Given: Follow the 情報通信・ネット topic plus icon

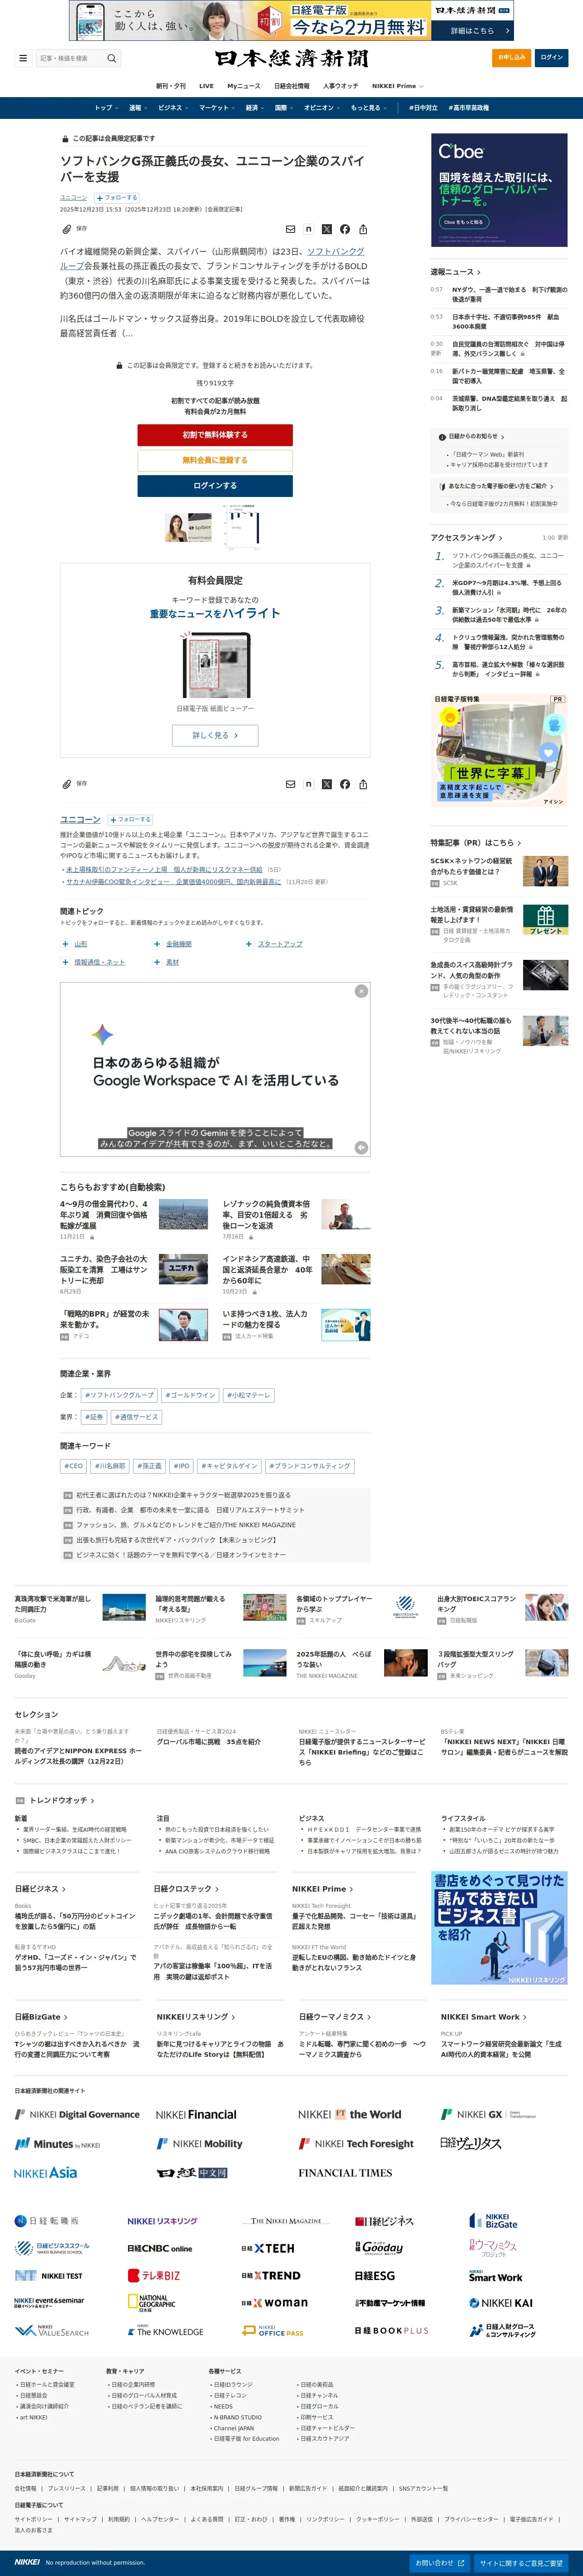Looking at the screenshot, I should pos(65,962).
